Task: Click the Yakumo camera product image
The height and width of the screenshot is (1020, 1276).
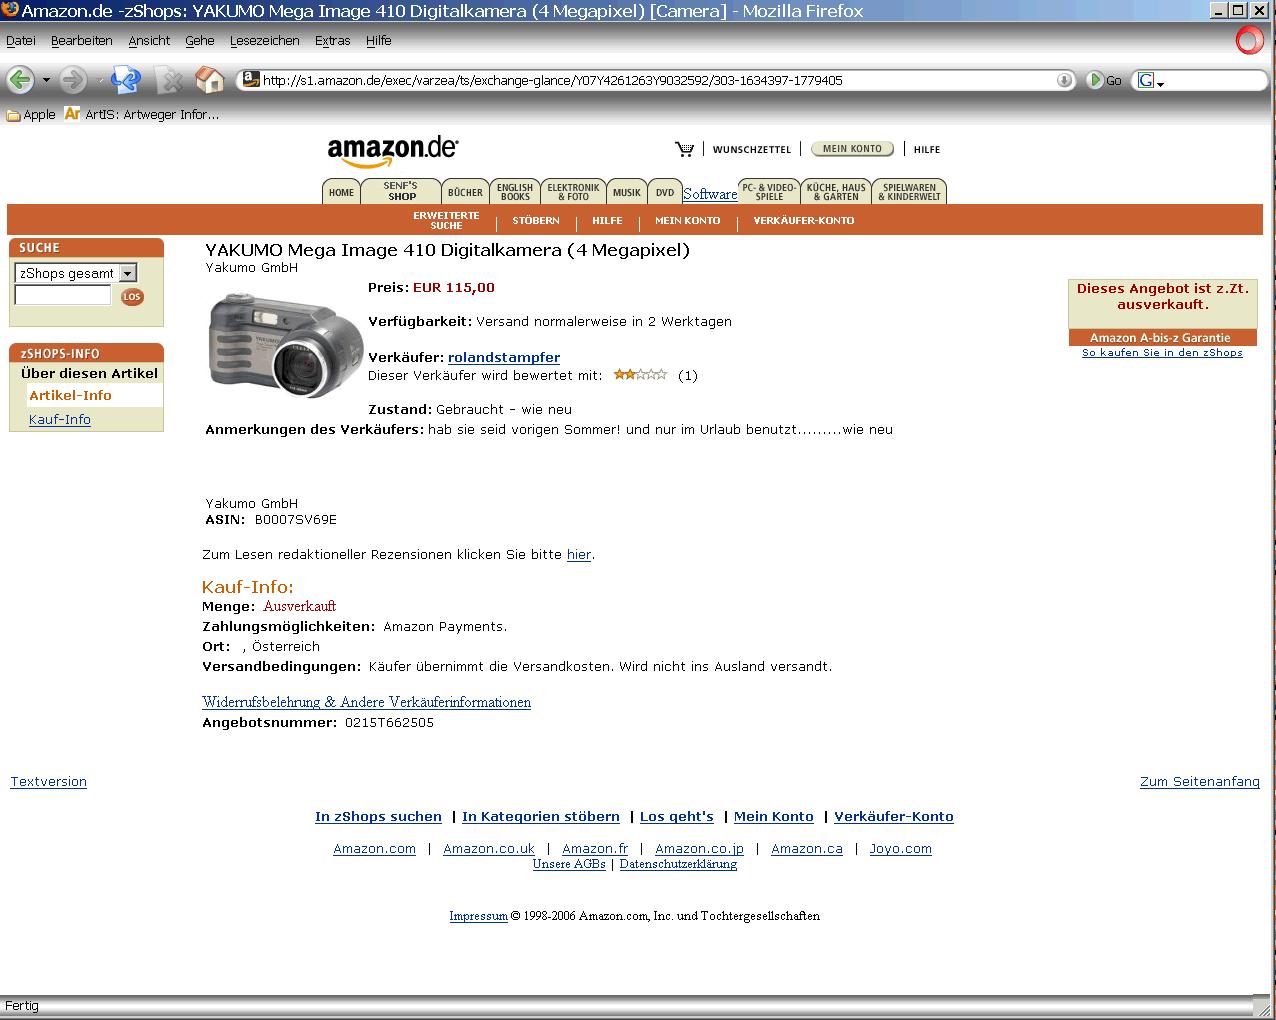Action: coord(285,343)
